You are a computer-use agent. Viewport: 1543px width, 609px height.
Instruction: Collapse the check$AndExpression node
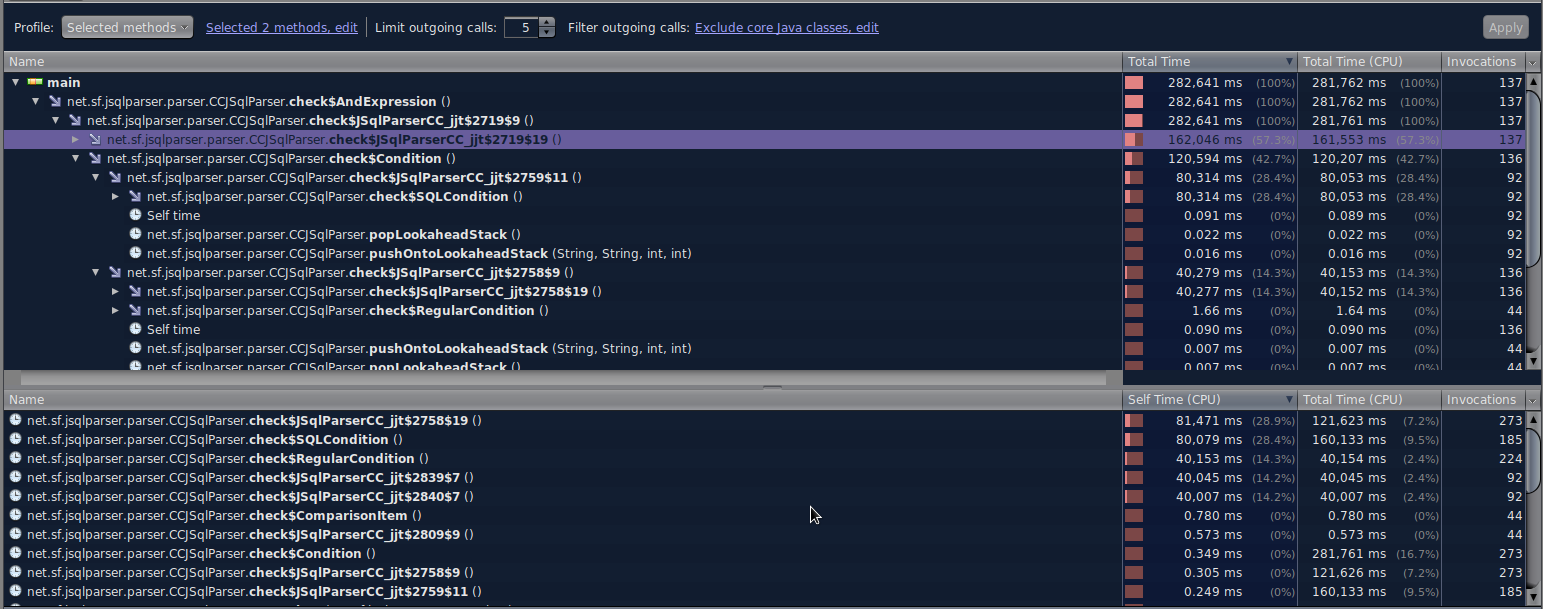[36, 102]
